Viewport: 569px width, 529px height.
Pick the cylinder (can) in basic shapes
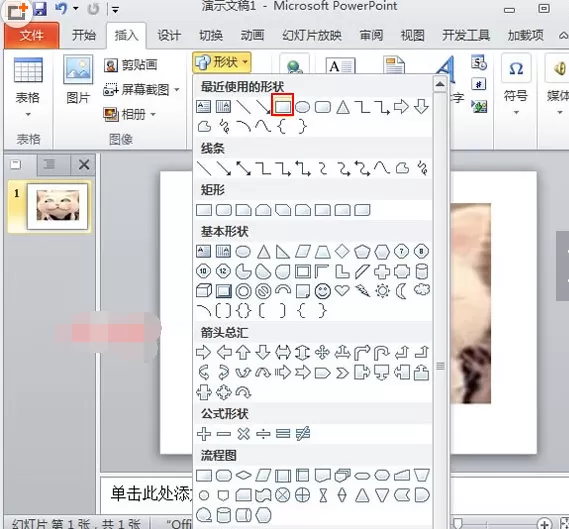[421, 271]
